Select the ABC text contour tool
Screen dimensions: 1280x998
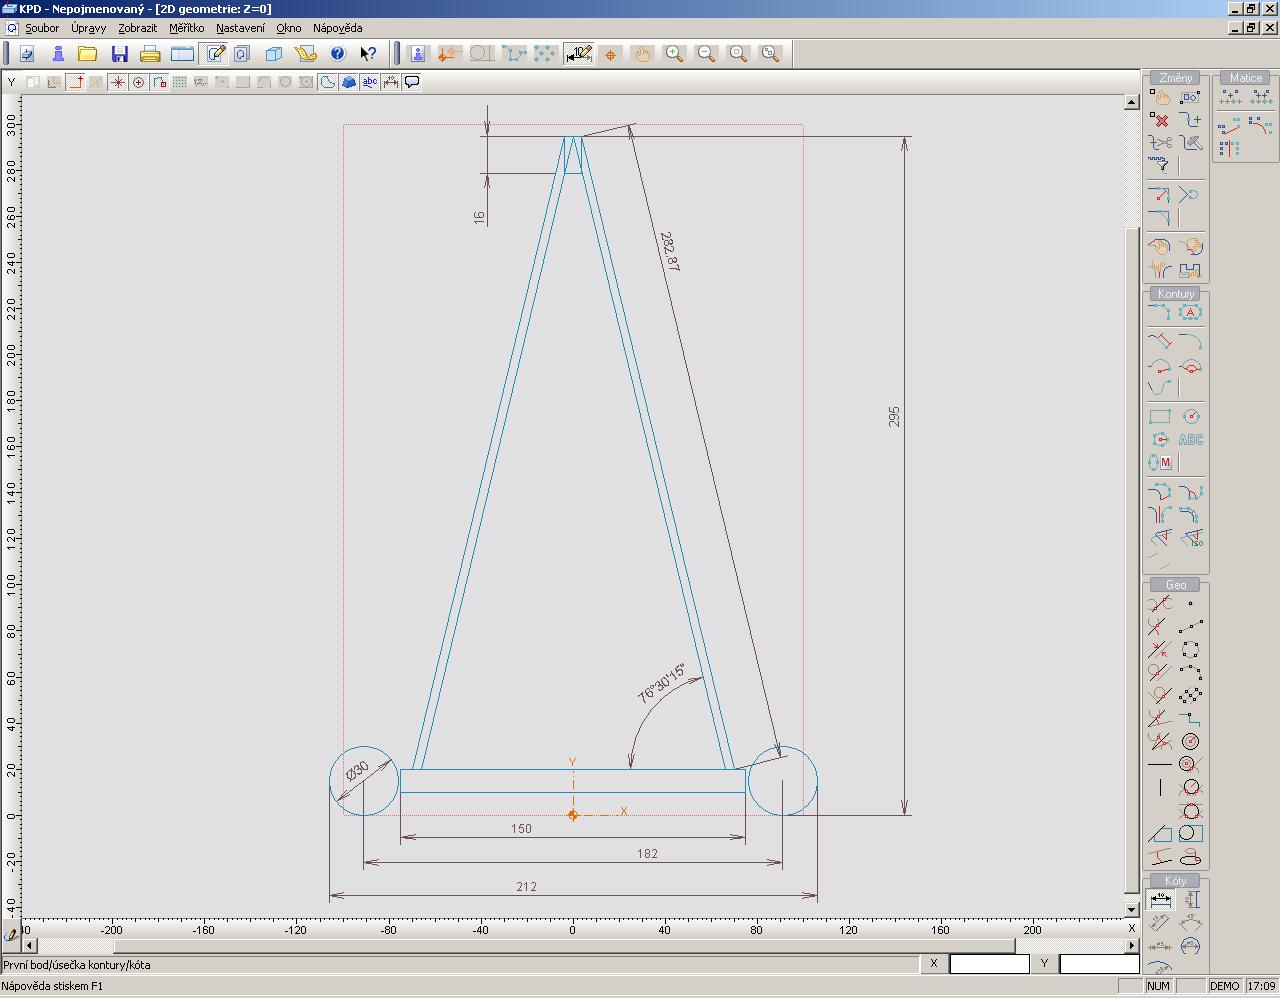pos(1190,440)
